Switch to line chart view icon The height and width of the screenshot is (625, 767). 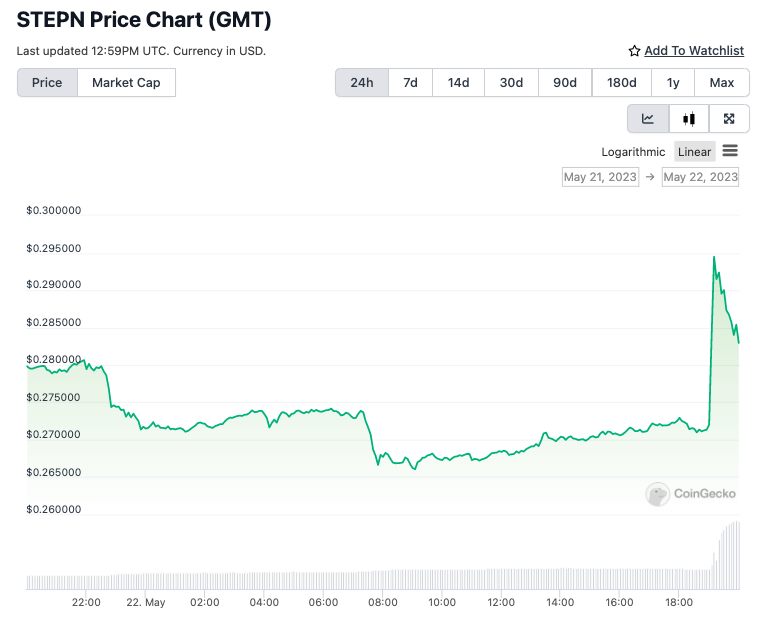pos(648,119)
